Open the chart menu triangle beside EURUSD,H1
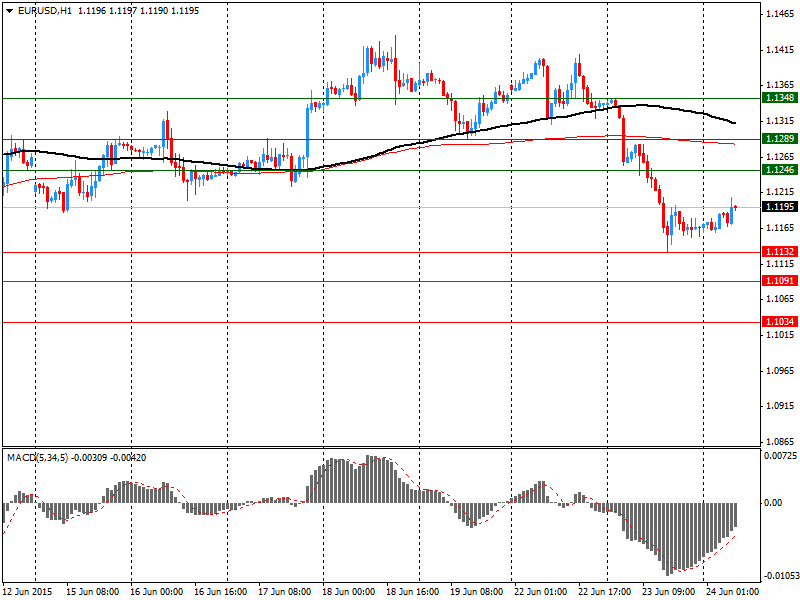The width and height of the screenshot is (800, 600). [x=10, y=11]
